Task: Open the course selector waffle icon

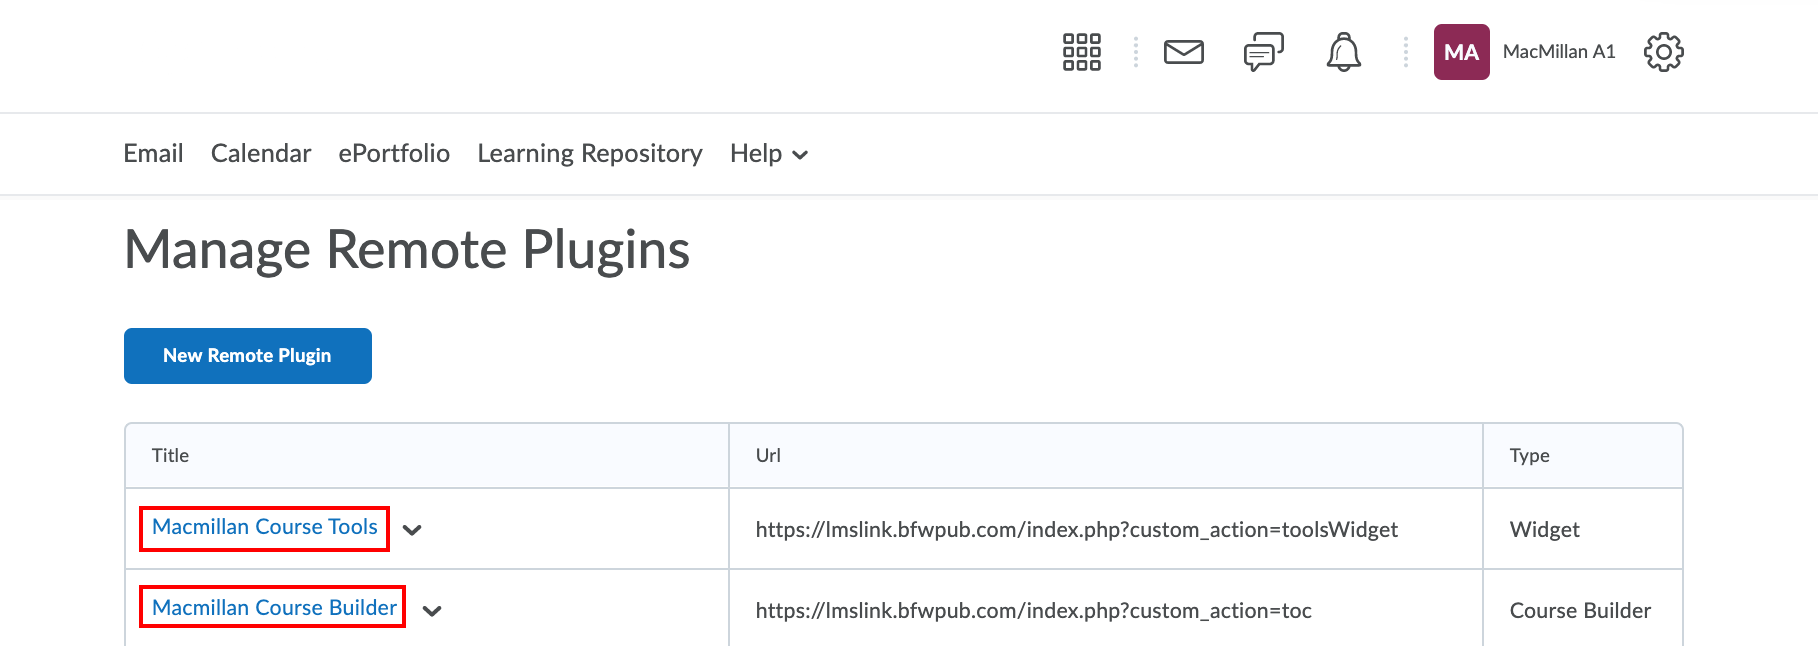Action: coord(1081,52)
